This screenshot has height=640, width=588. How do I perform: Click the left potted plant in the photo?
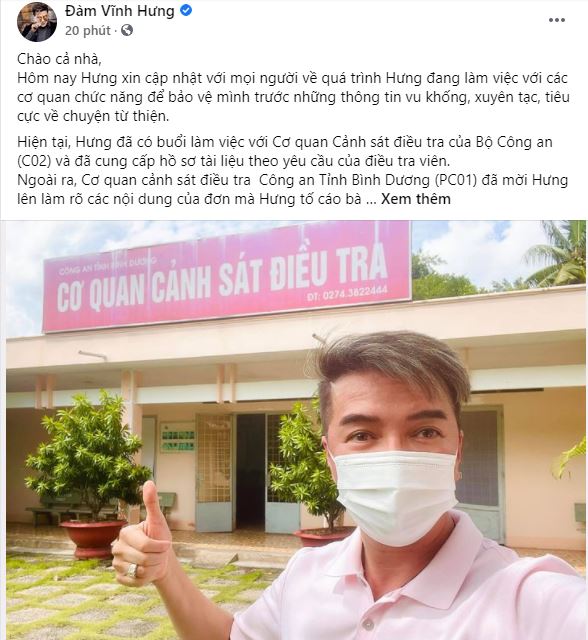click(x=90, y=471)
